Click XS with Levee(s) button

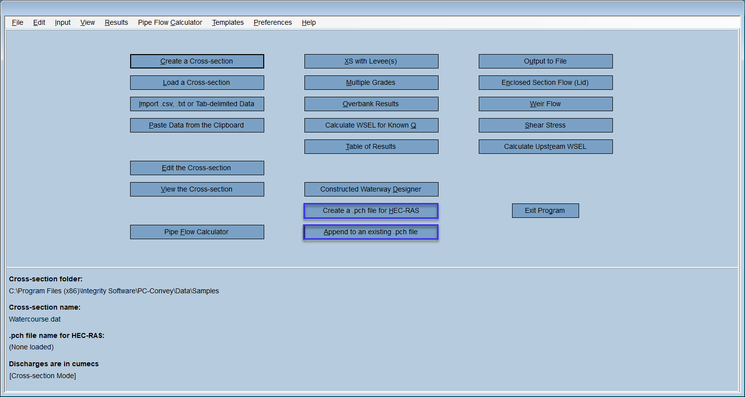tap(371, 61)
